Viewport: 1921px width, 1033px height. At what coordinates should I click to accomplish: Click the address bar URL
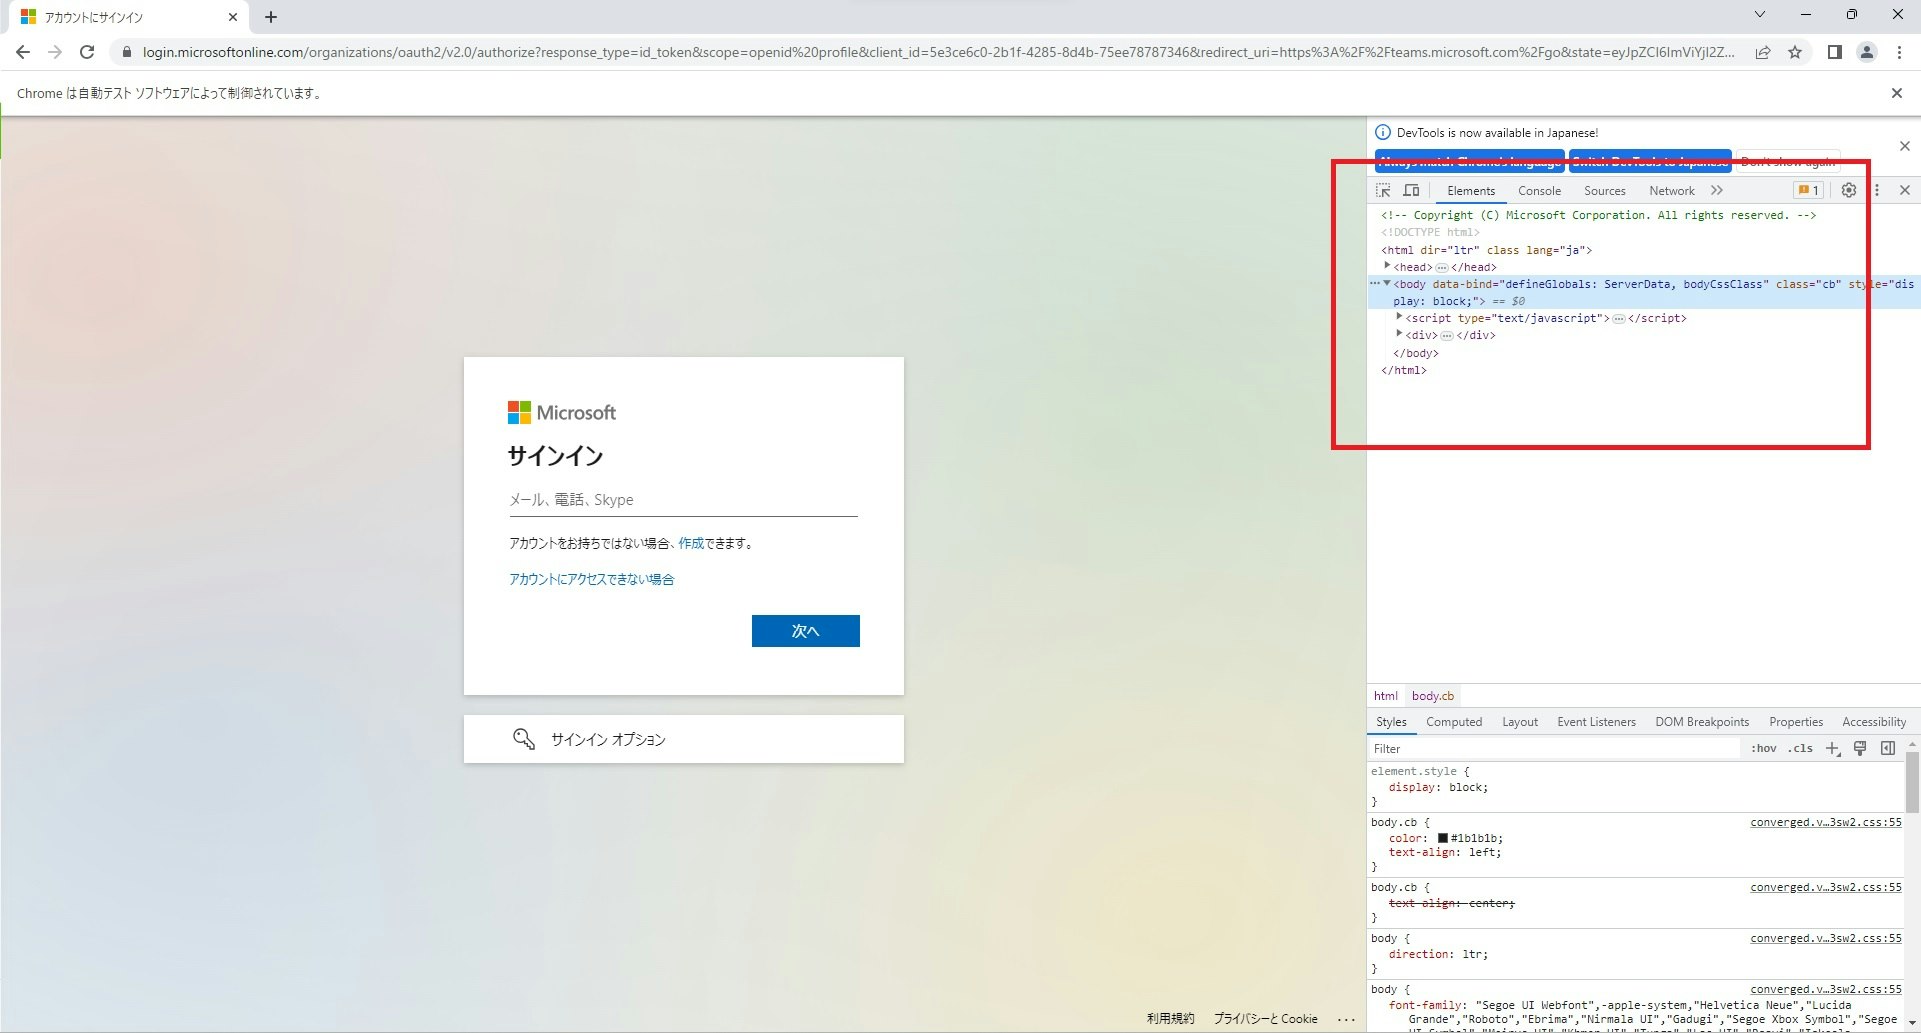point(938,52)
